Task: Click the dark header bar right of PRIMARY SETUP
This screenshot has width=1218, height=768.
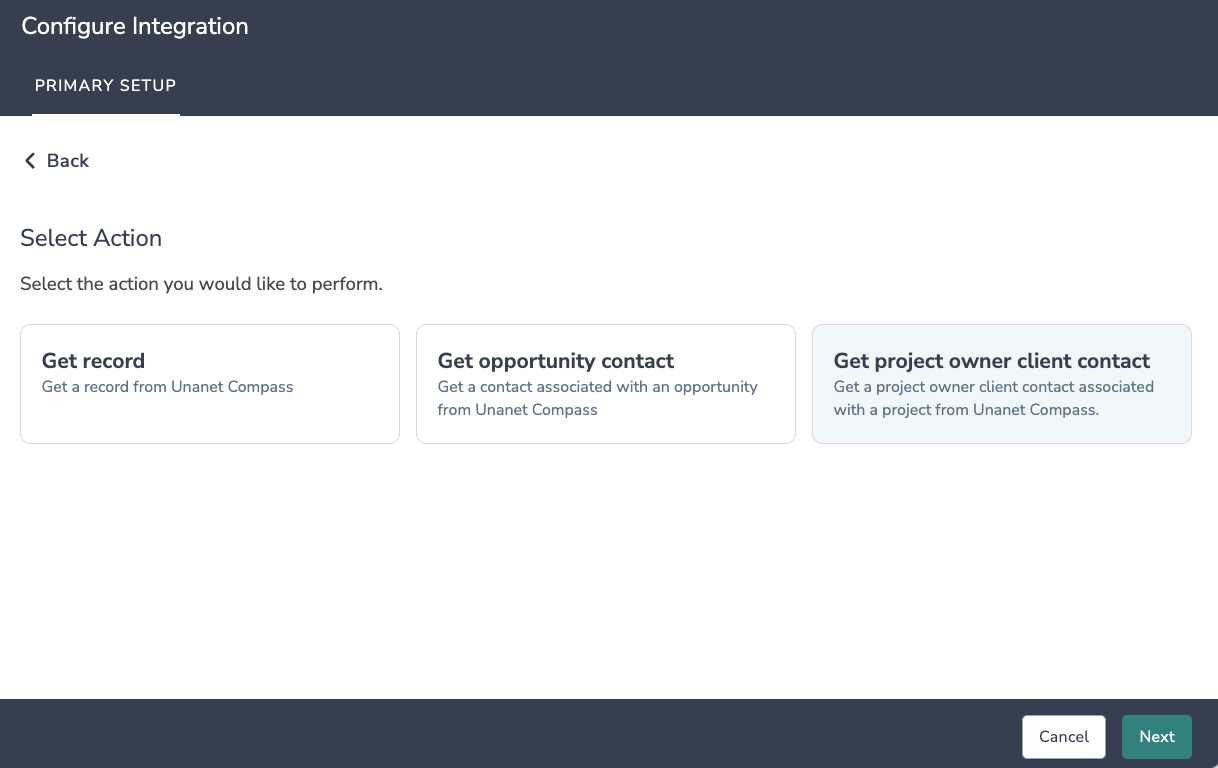Action: 700,86
